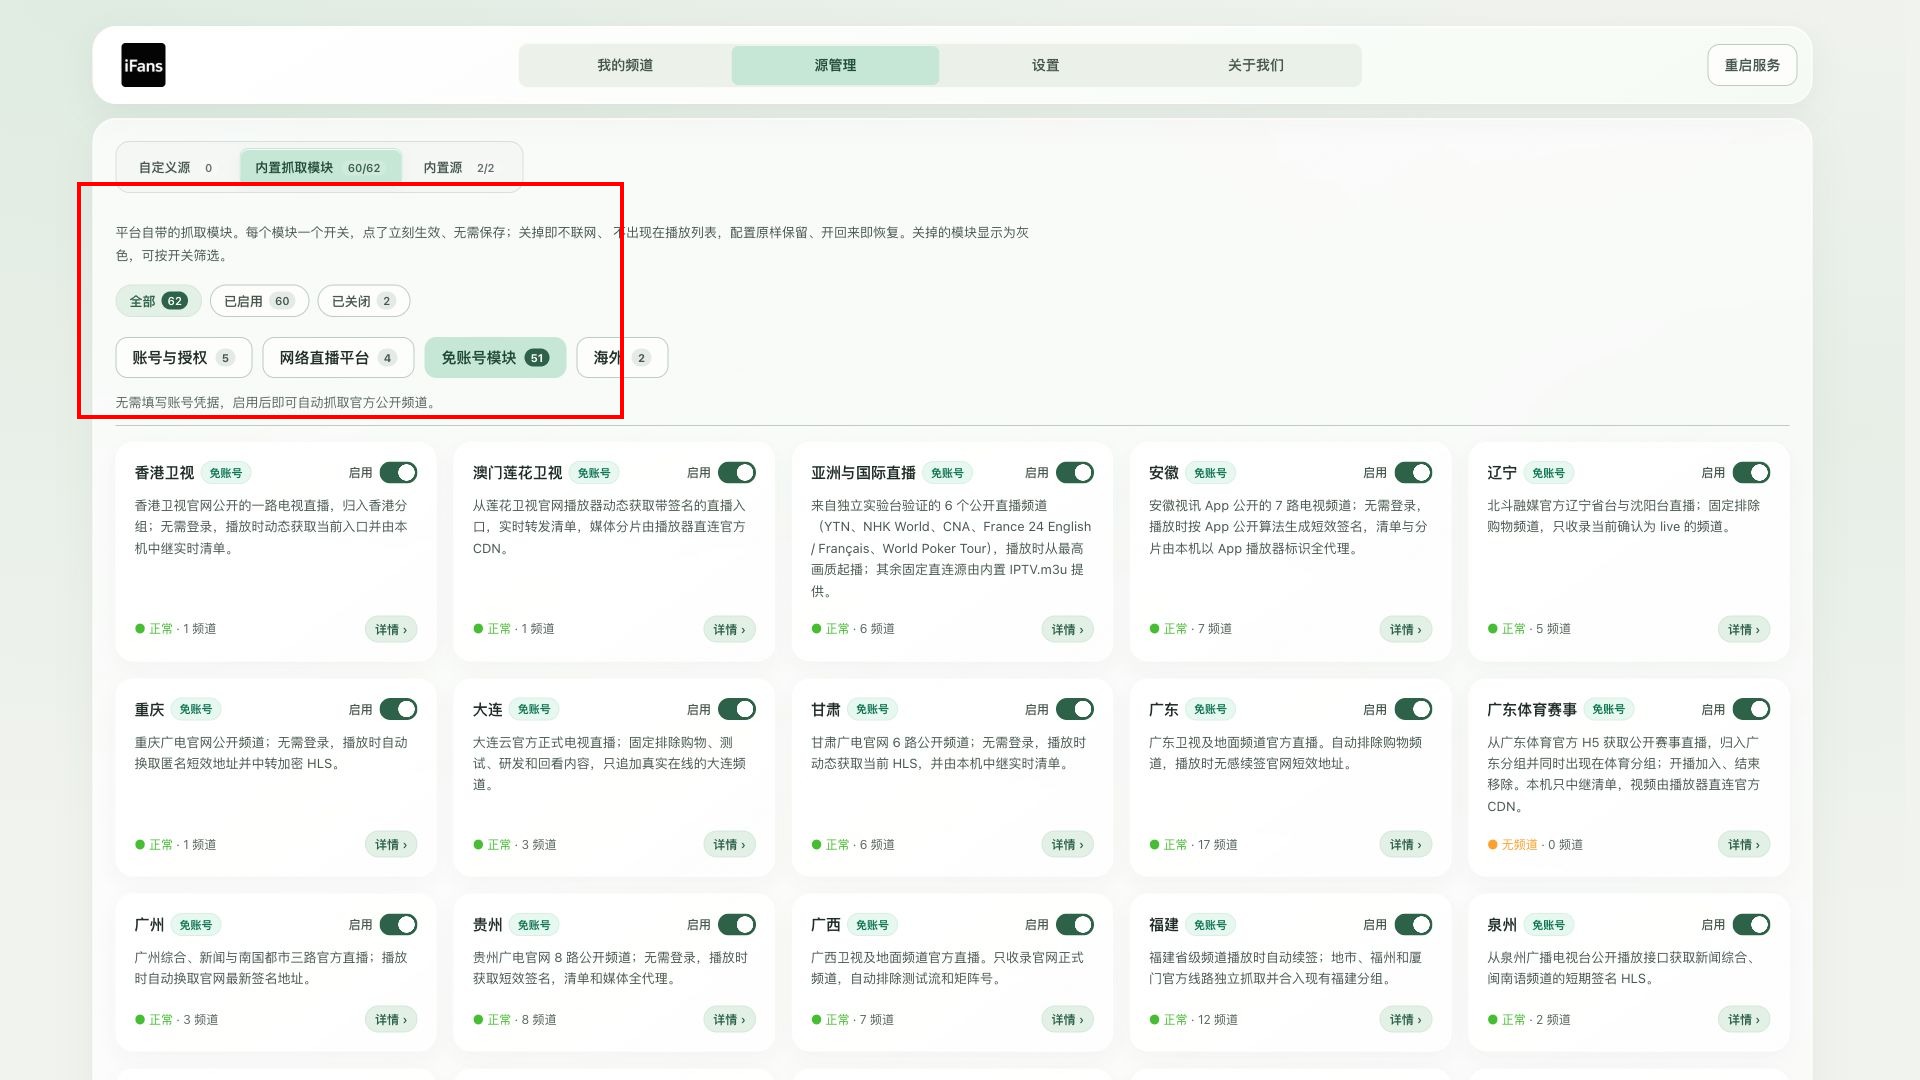Expand 详情 for 广东体育赛事
The image size is (1920, 1080).
pyautogui.click(x=1744, y=845)
